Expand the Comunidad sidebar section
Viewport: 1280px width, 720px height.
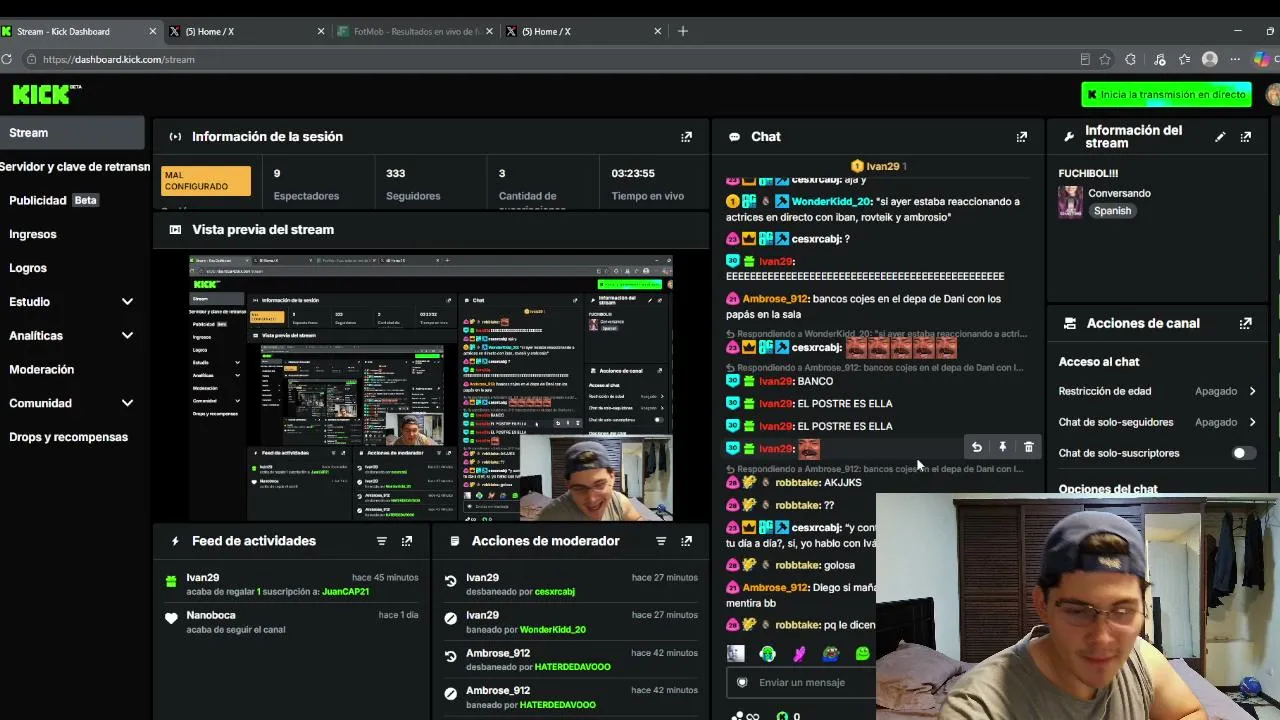(72, 403)
